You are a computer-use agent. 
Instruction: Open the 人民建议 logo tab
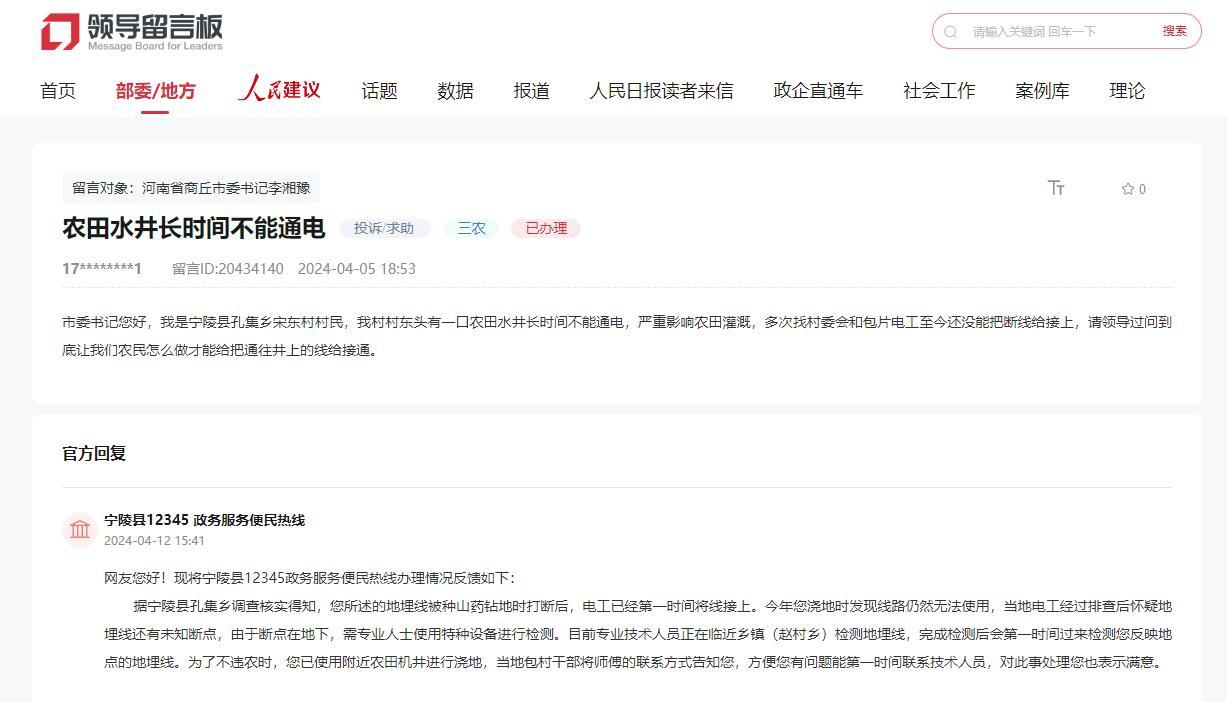pyautogui.click(x=279, y=90)
